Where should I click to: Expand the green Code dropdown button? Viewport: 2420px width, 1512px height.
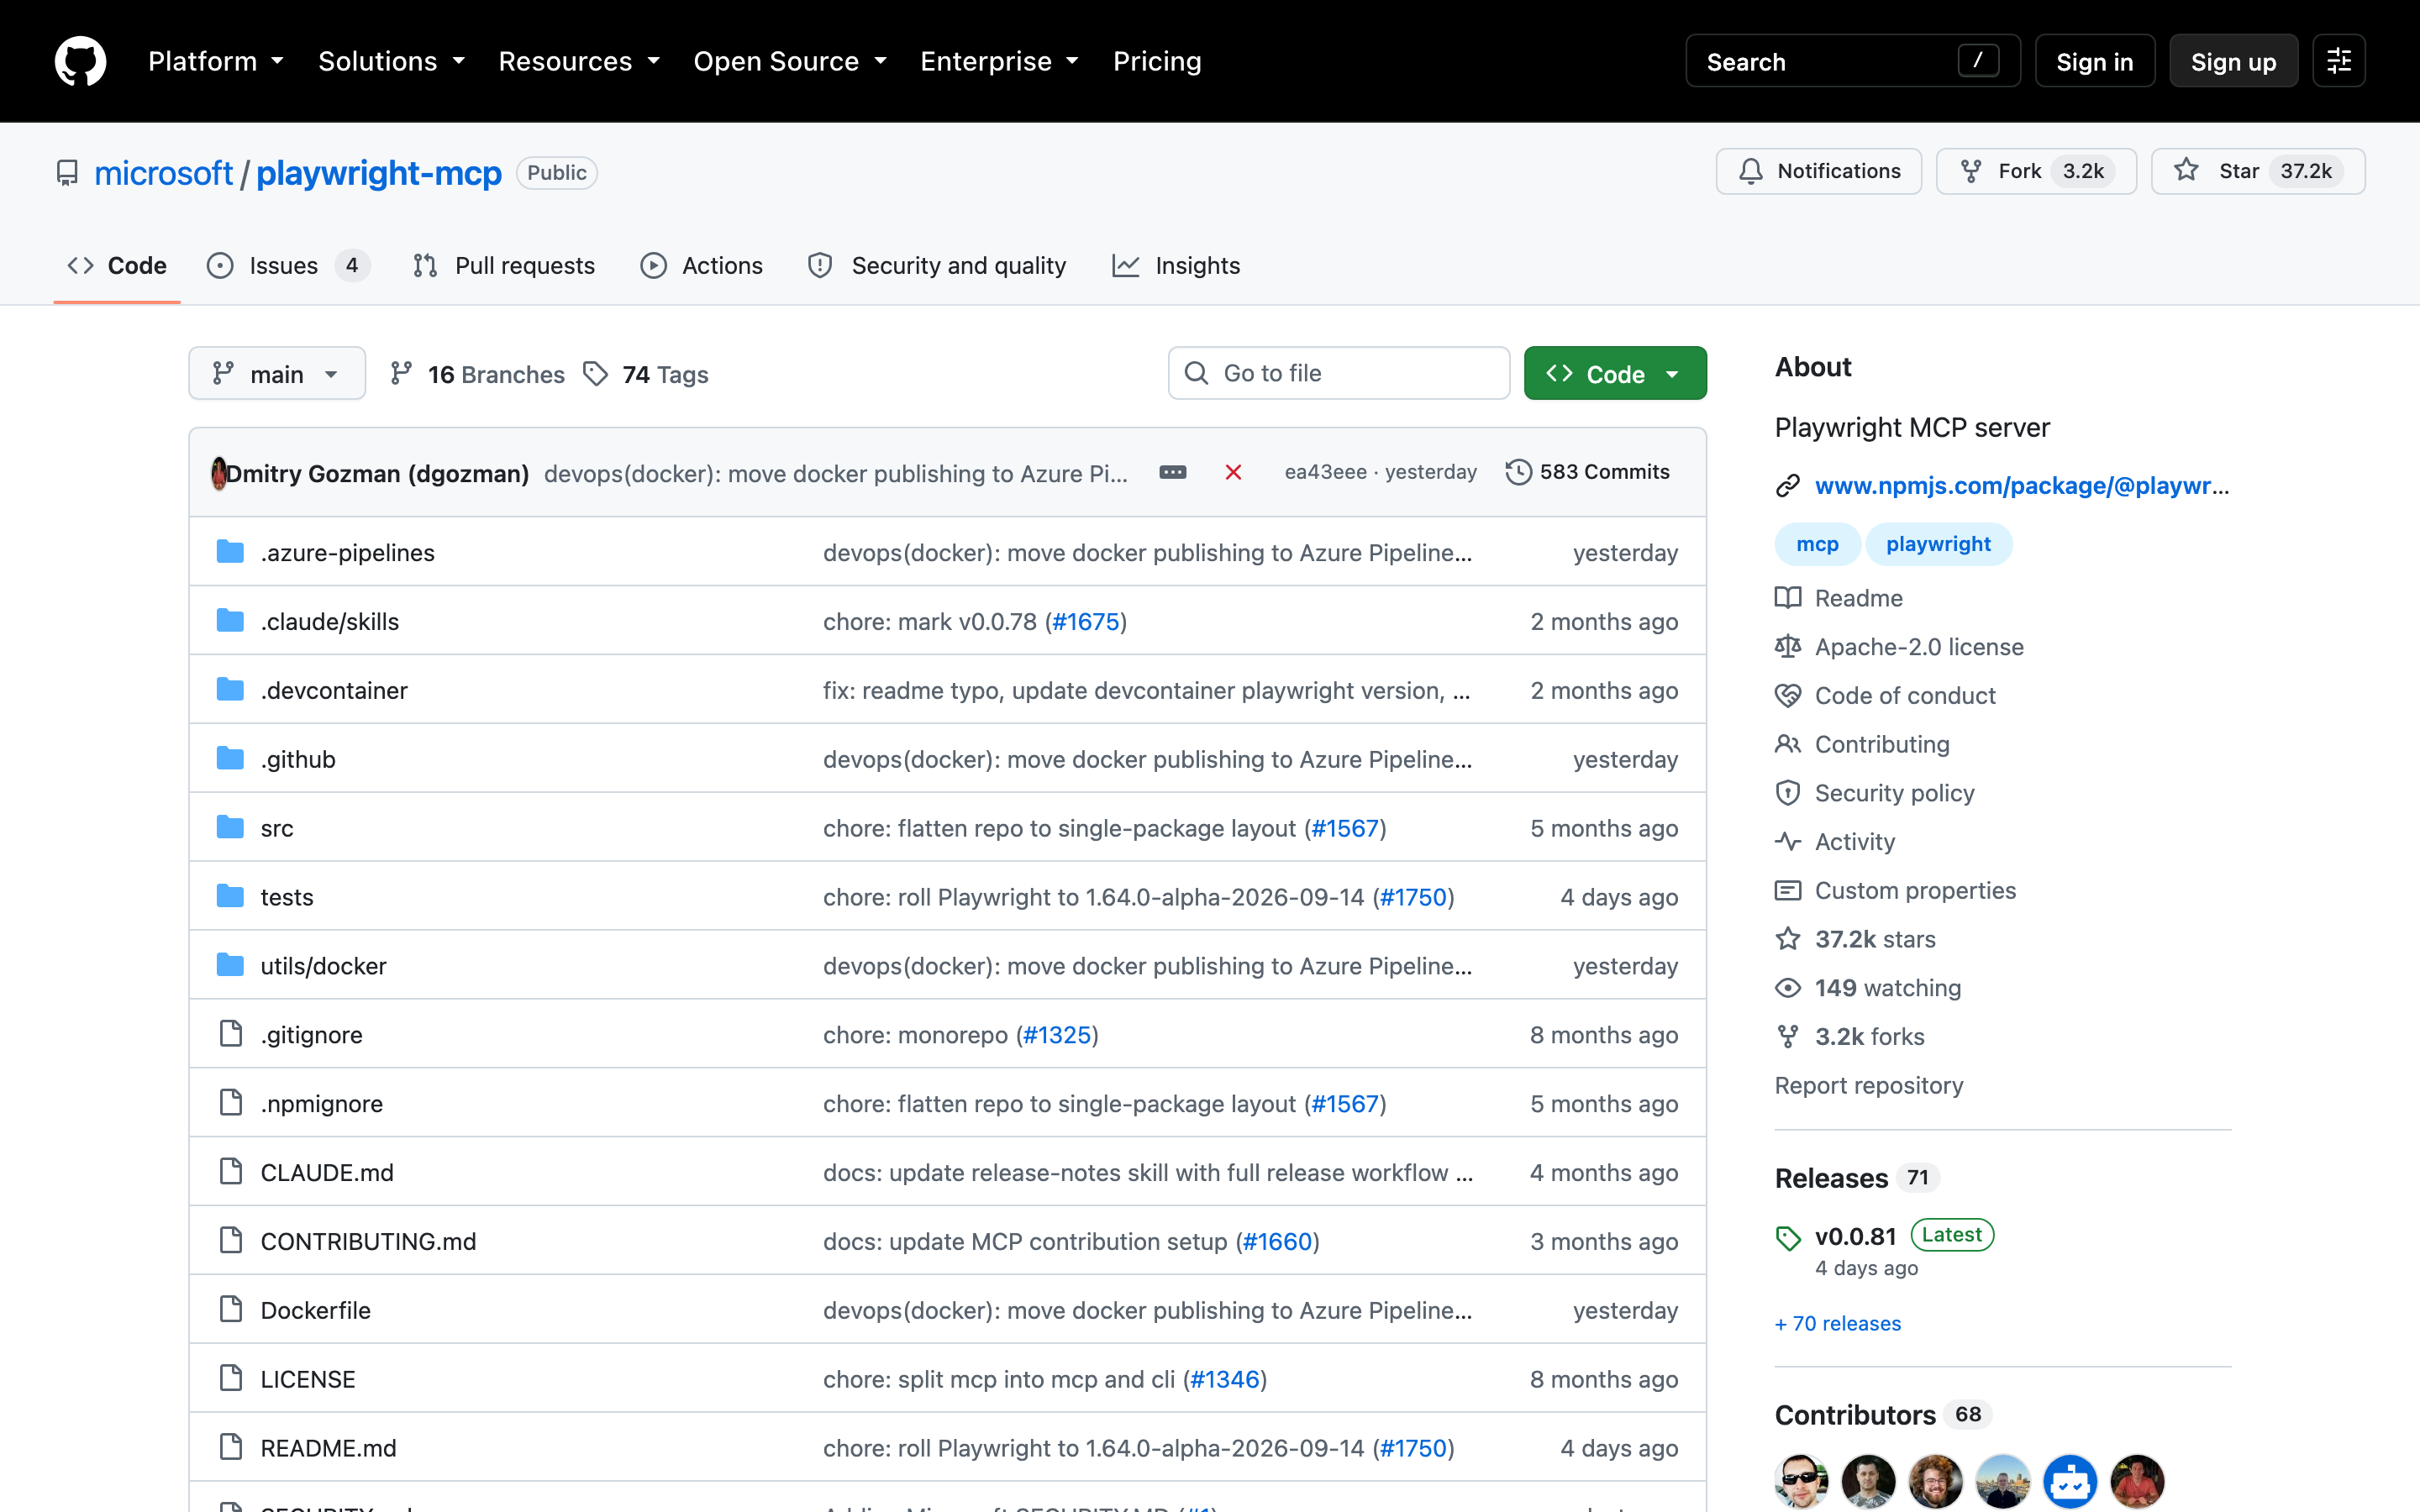coord(1614,374)
